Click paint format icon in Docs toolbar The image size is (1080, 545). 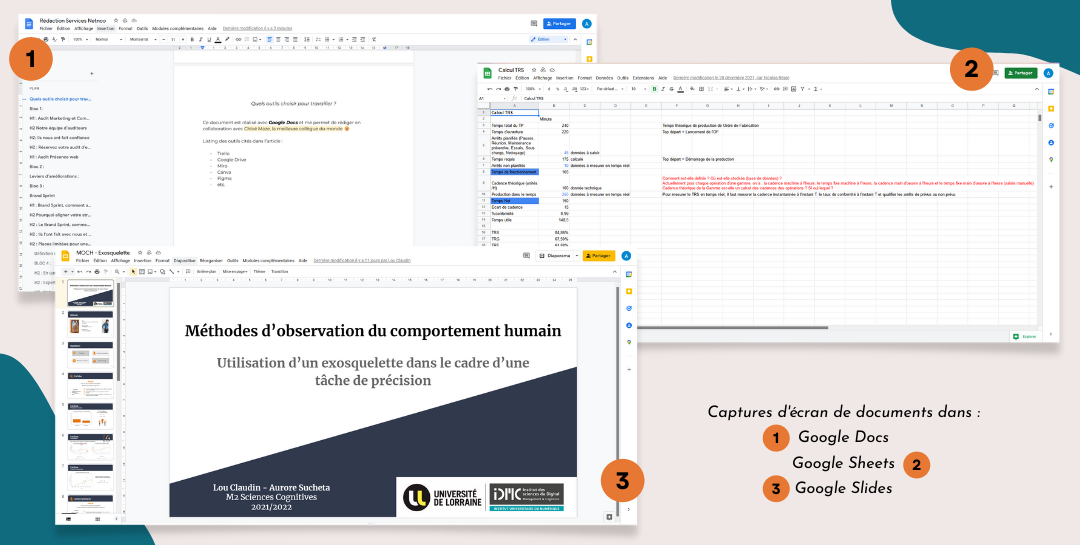pos(63,39)
